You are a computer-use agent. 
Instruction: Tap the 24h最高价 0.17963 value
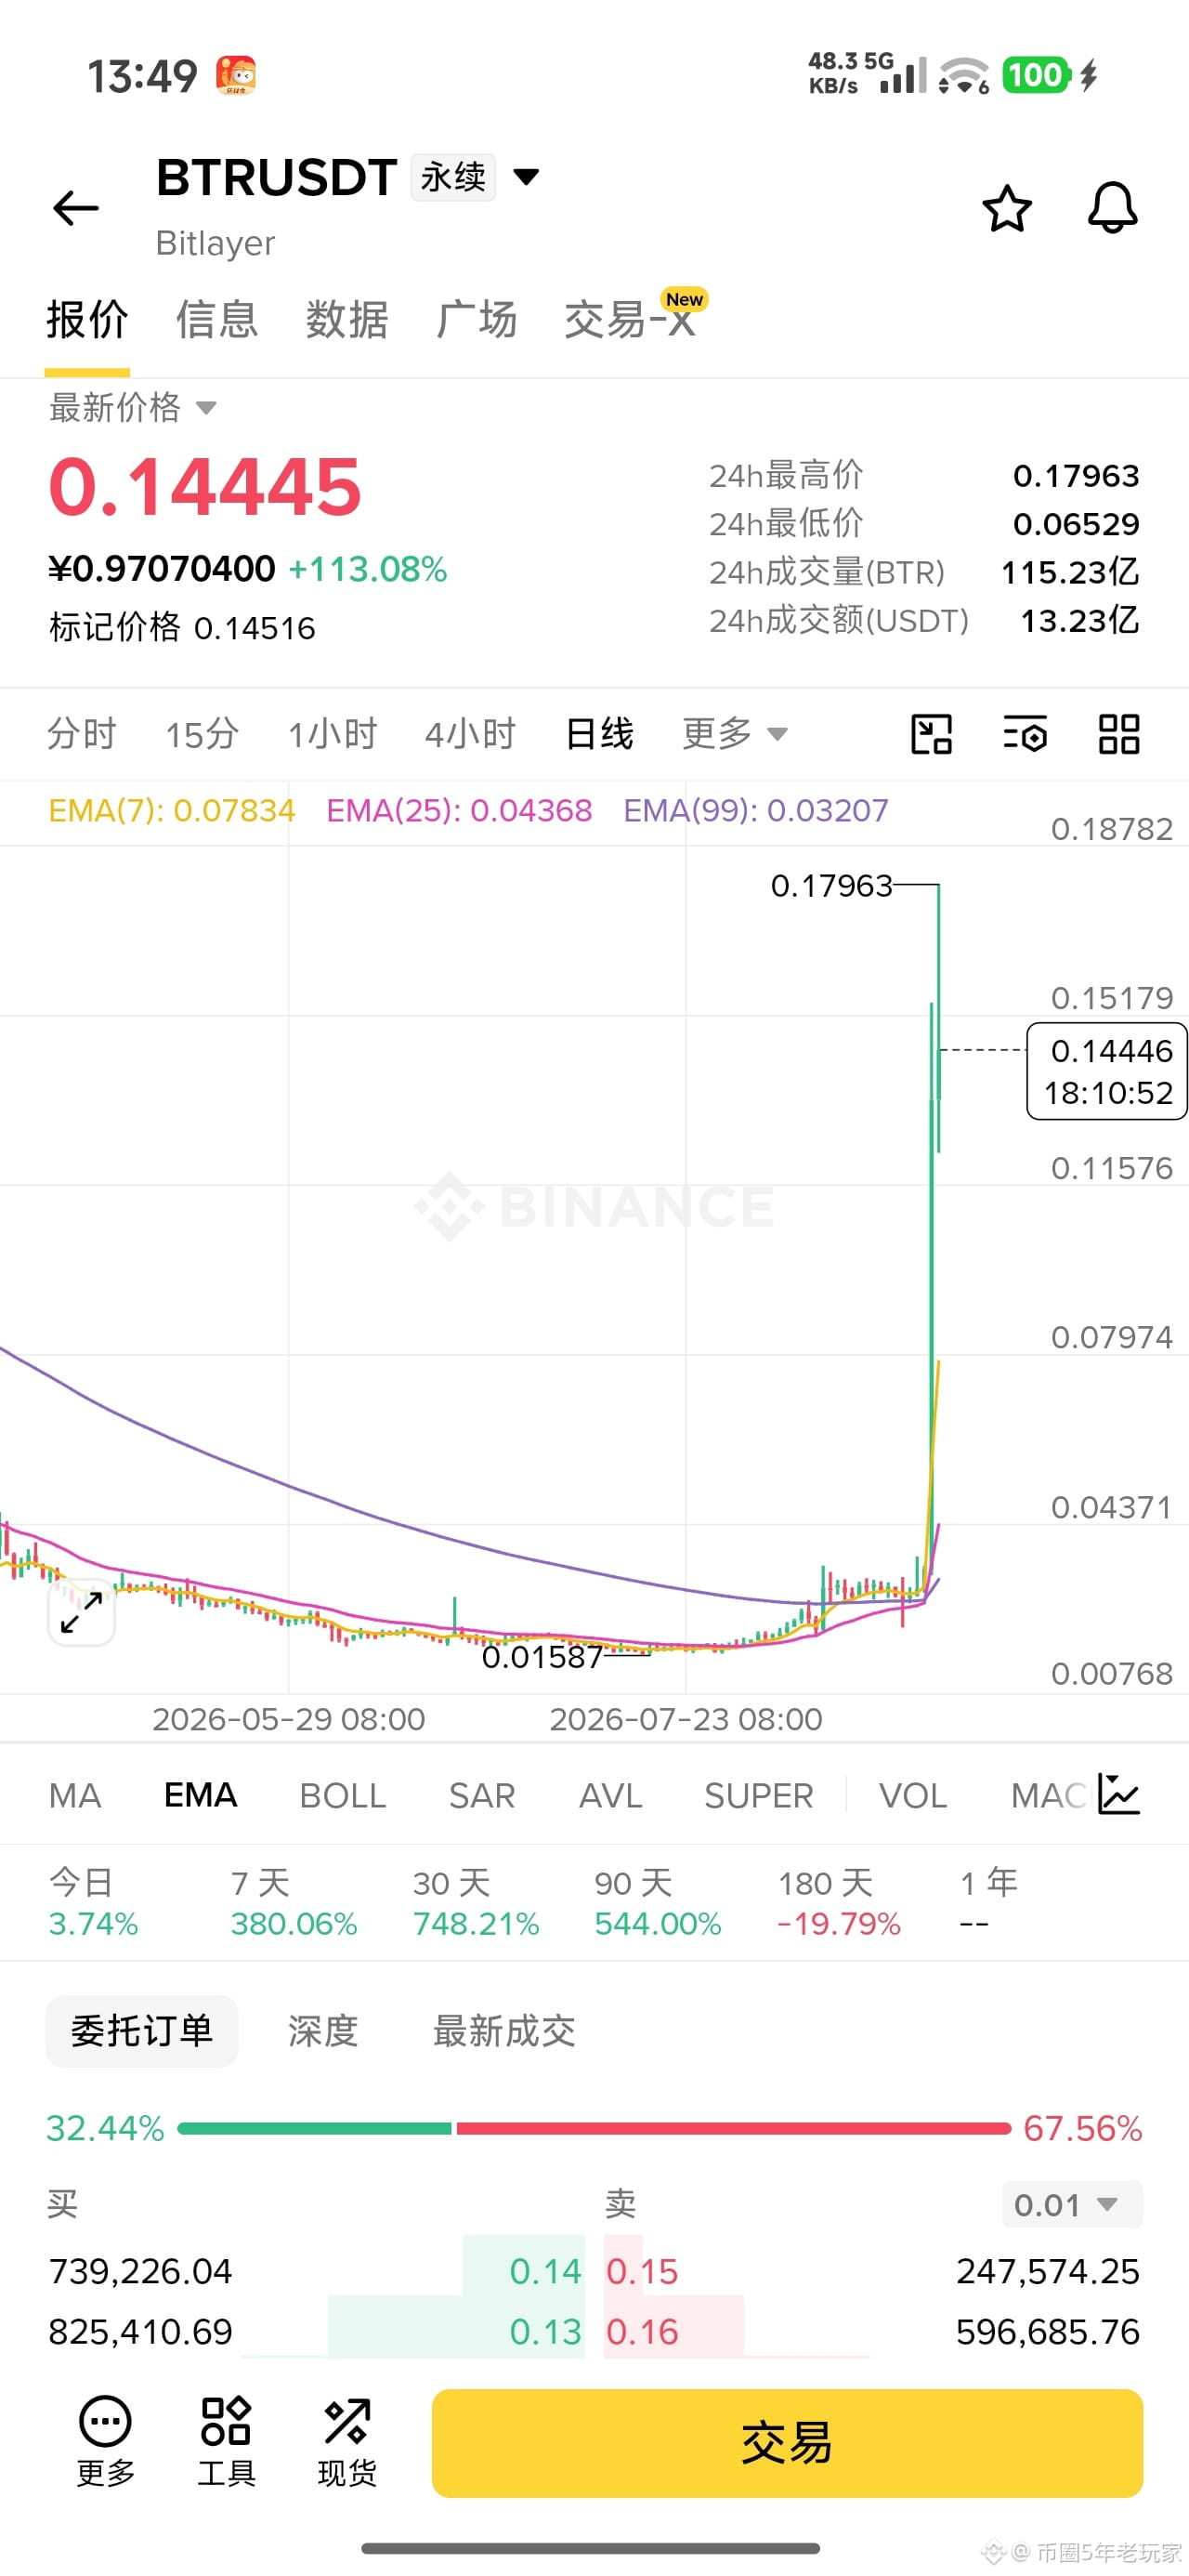click(x=1076, y=475)
